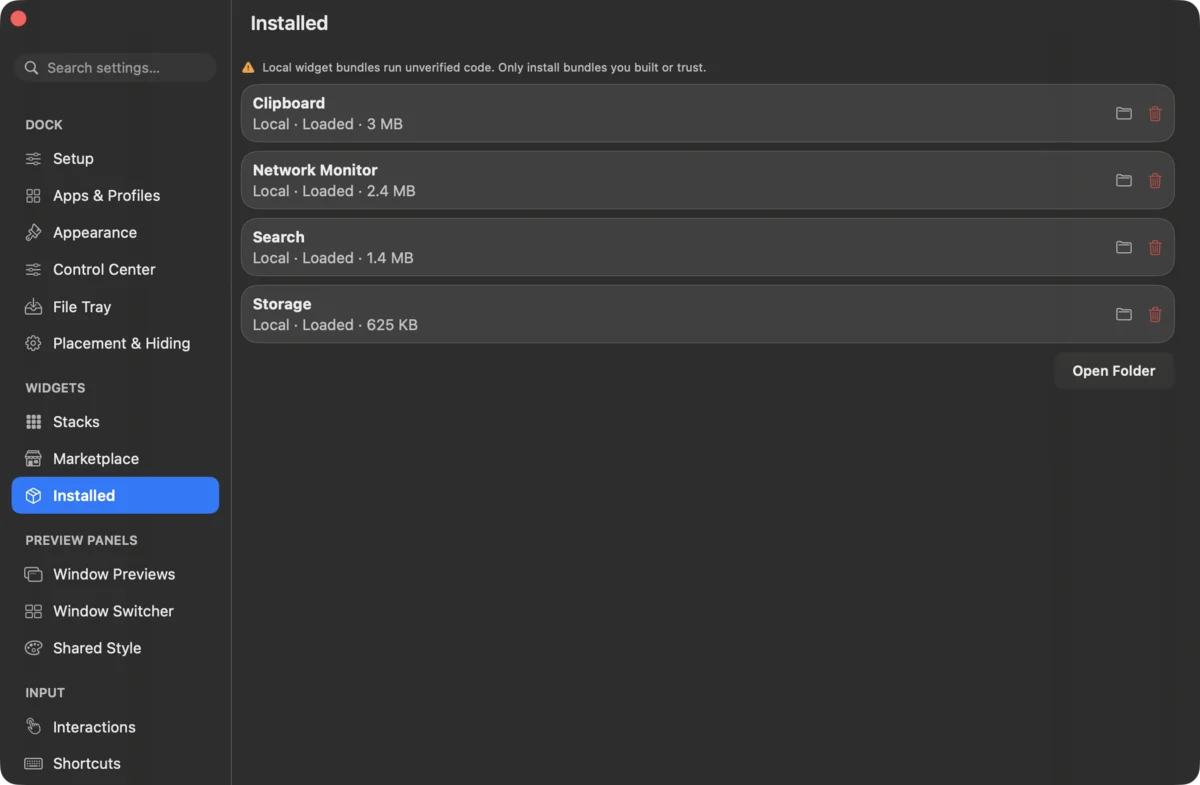The image size is (1200, 785).
Task: Show the Search bundle folder icon
Action: pos(1124,247)
